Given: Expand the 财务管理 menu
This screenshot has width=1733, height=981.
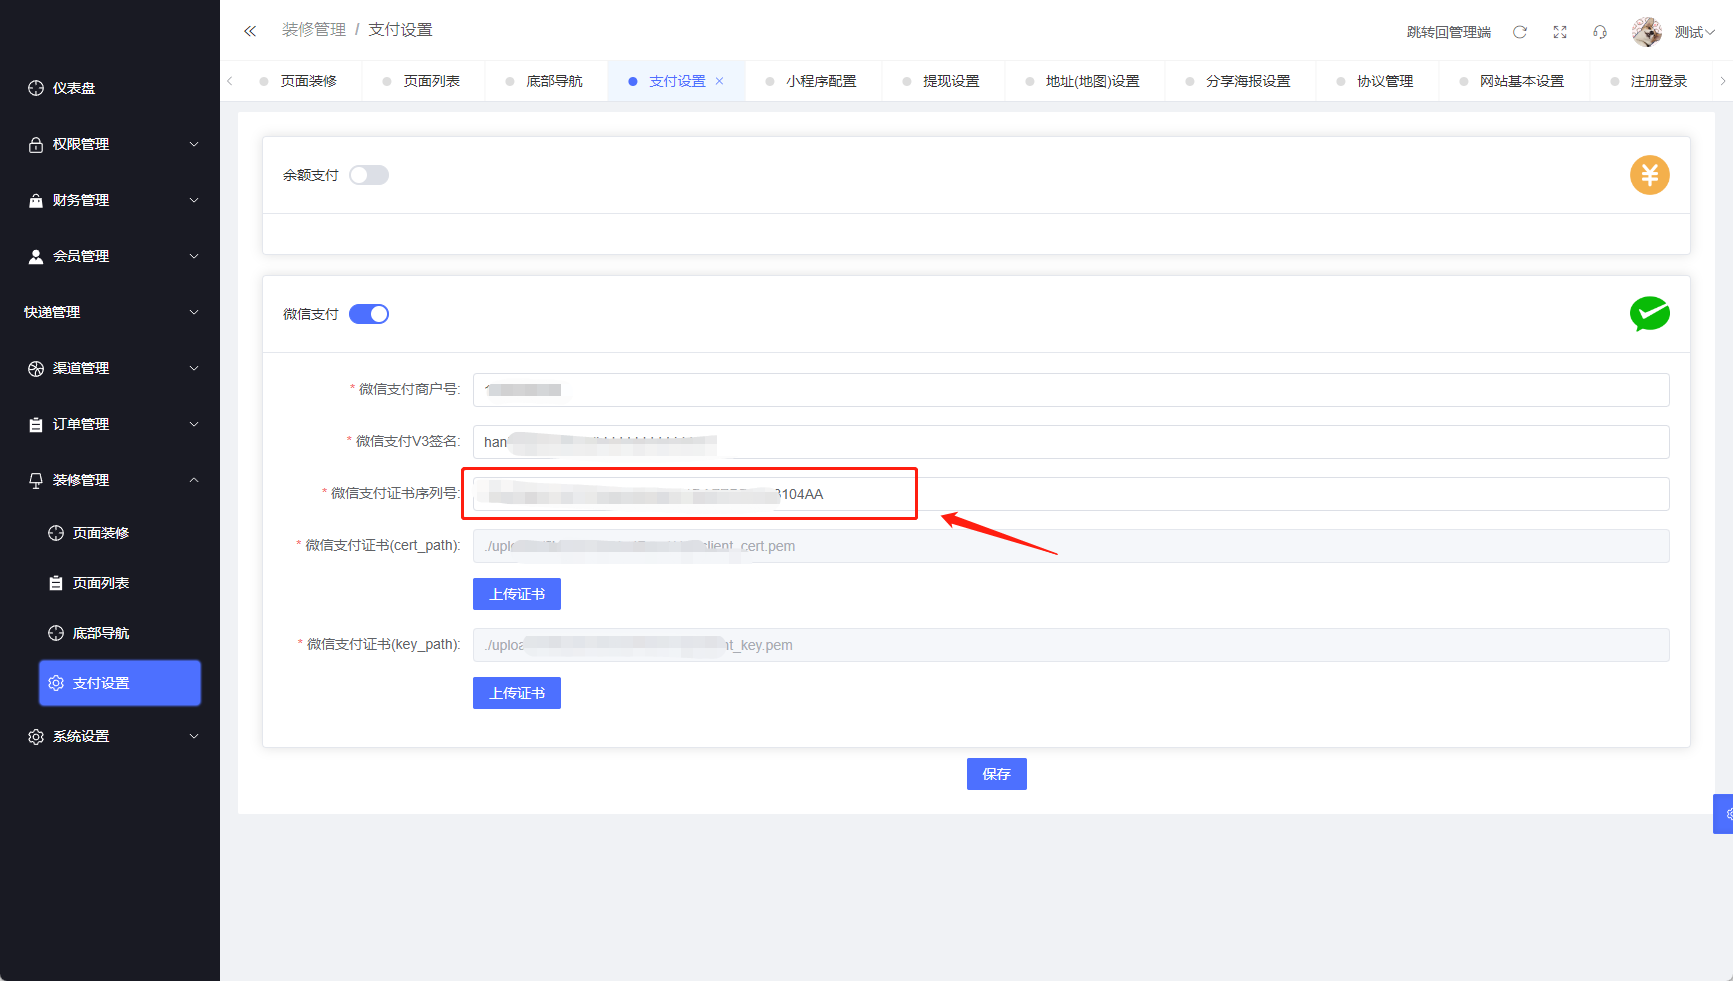Looking at the screenshot, I should (110, 200).
